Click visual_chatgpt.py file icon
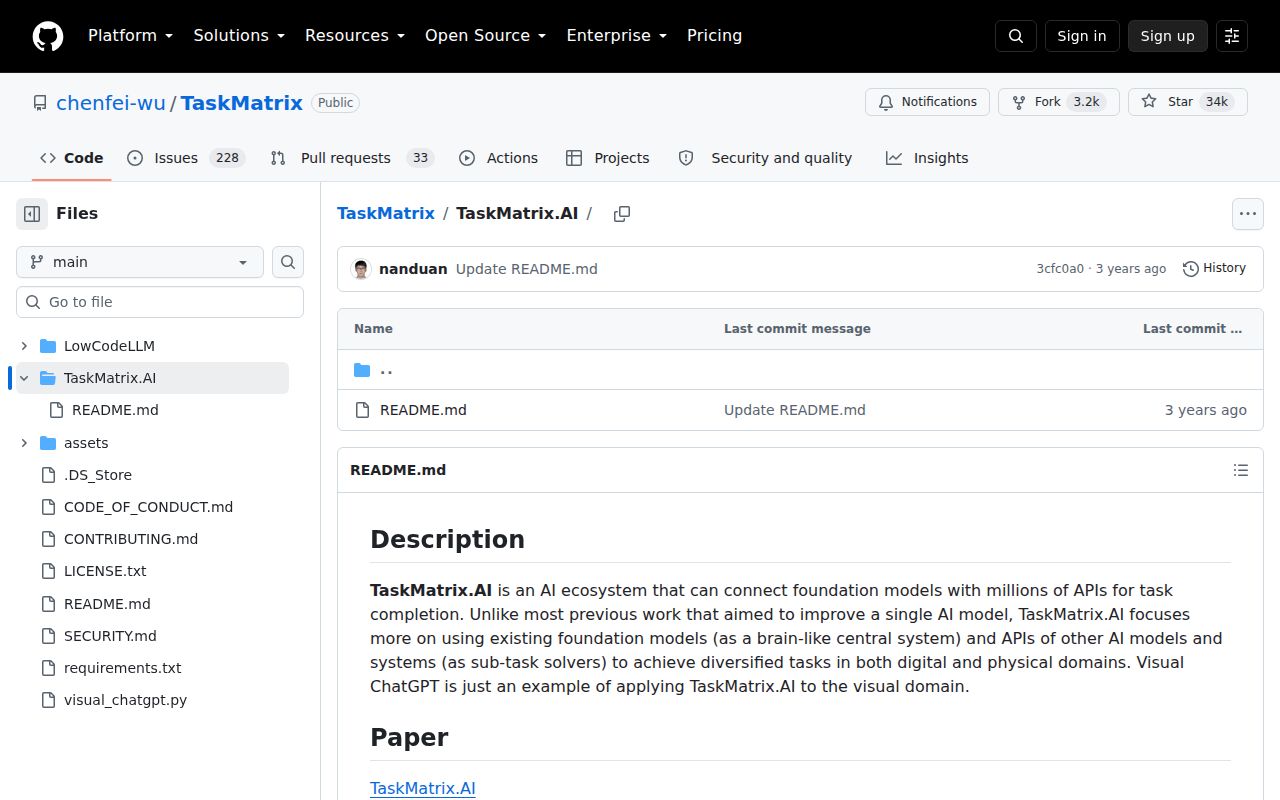The width and height of the screenshot is (1280, 800). coord(48,700)
